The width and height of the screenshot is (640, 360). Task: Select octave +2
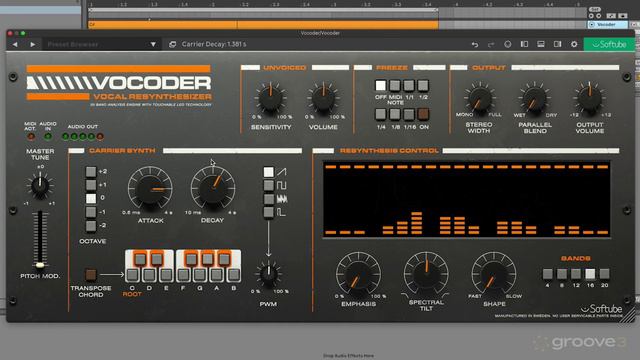point(91,171)
